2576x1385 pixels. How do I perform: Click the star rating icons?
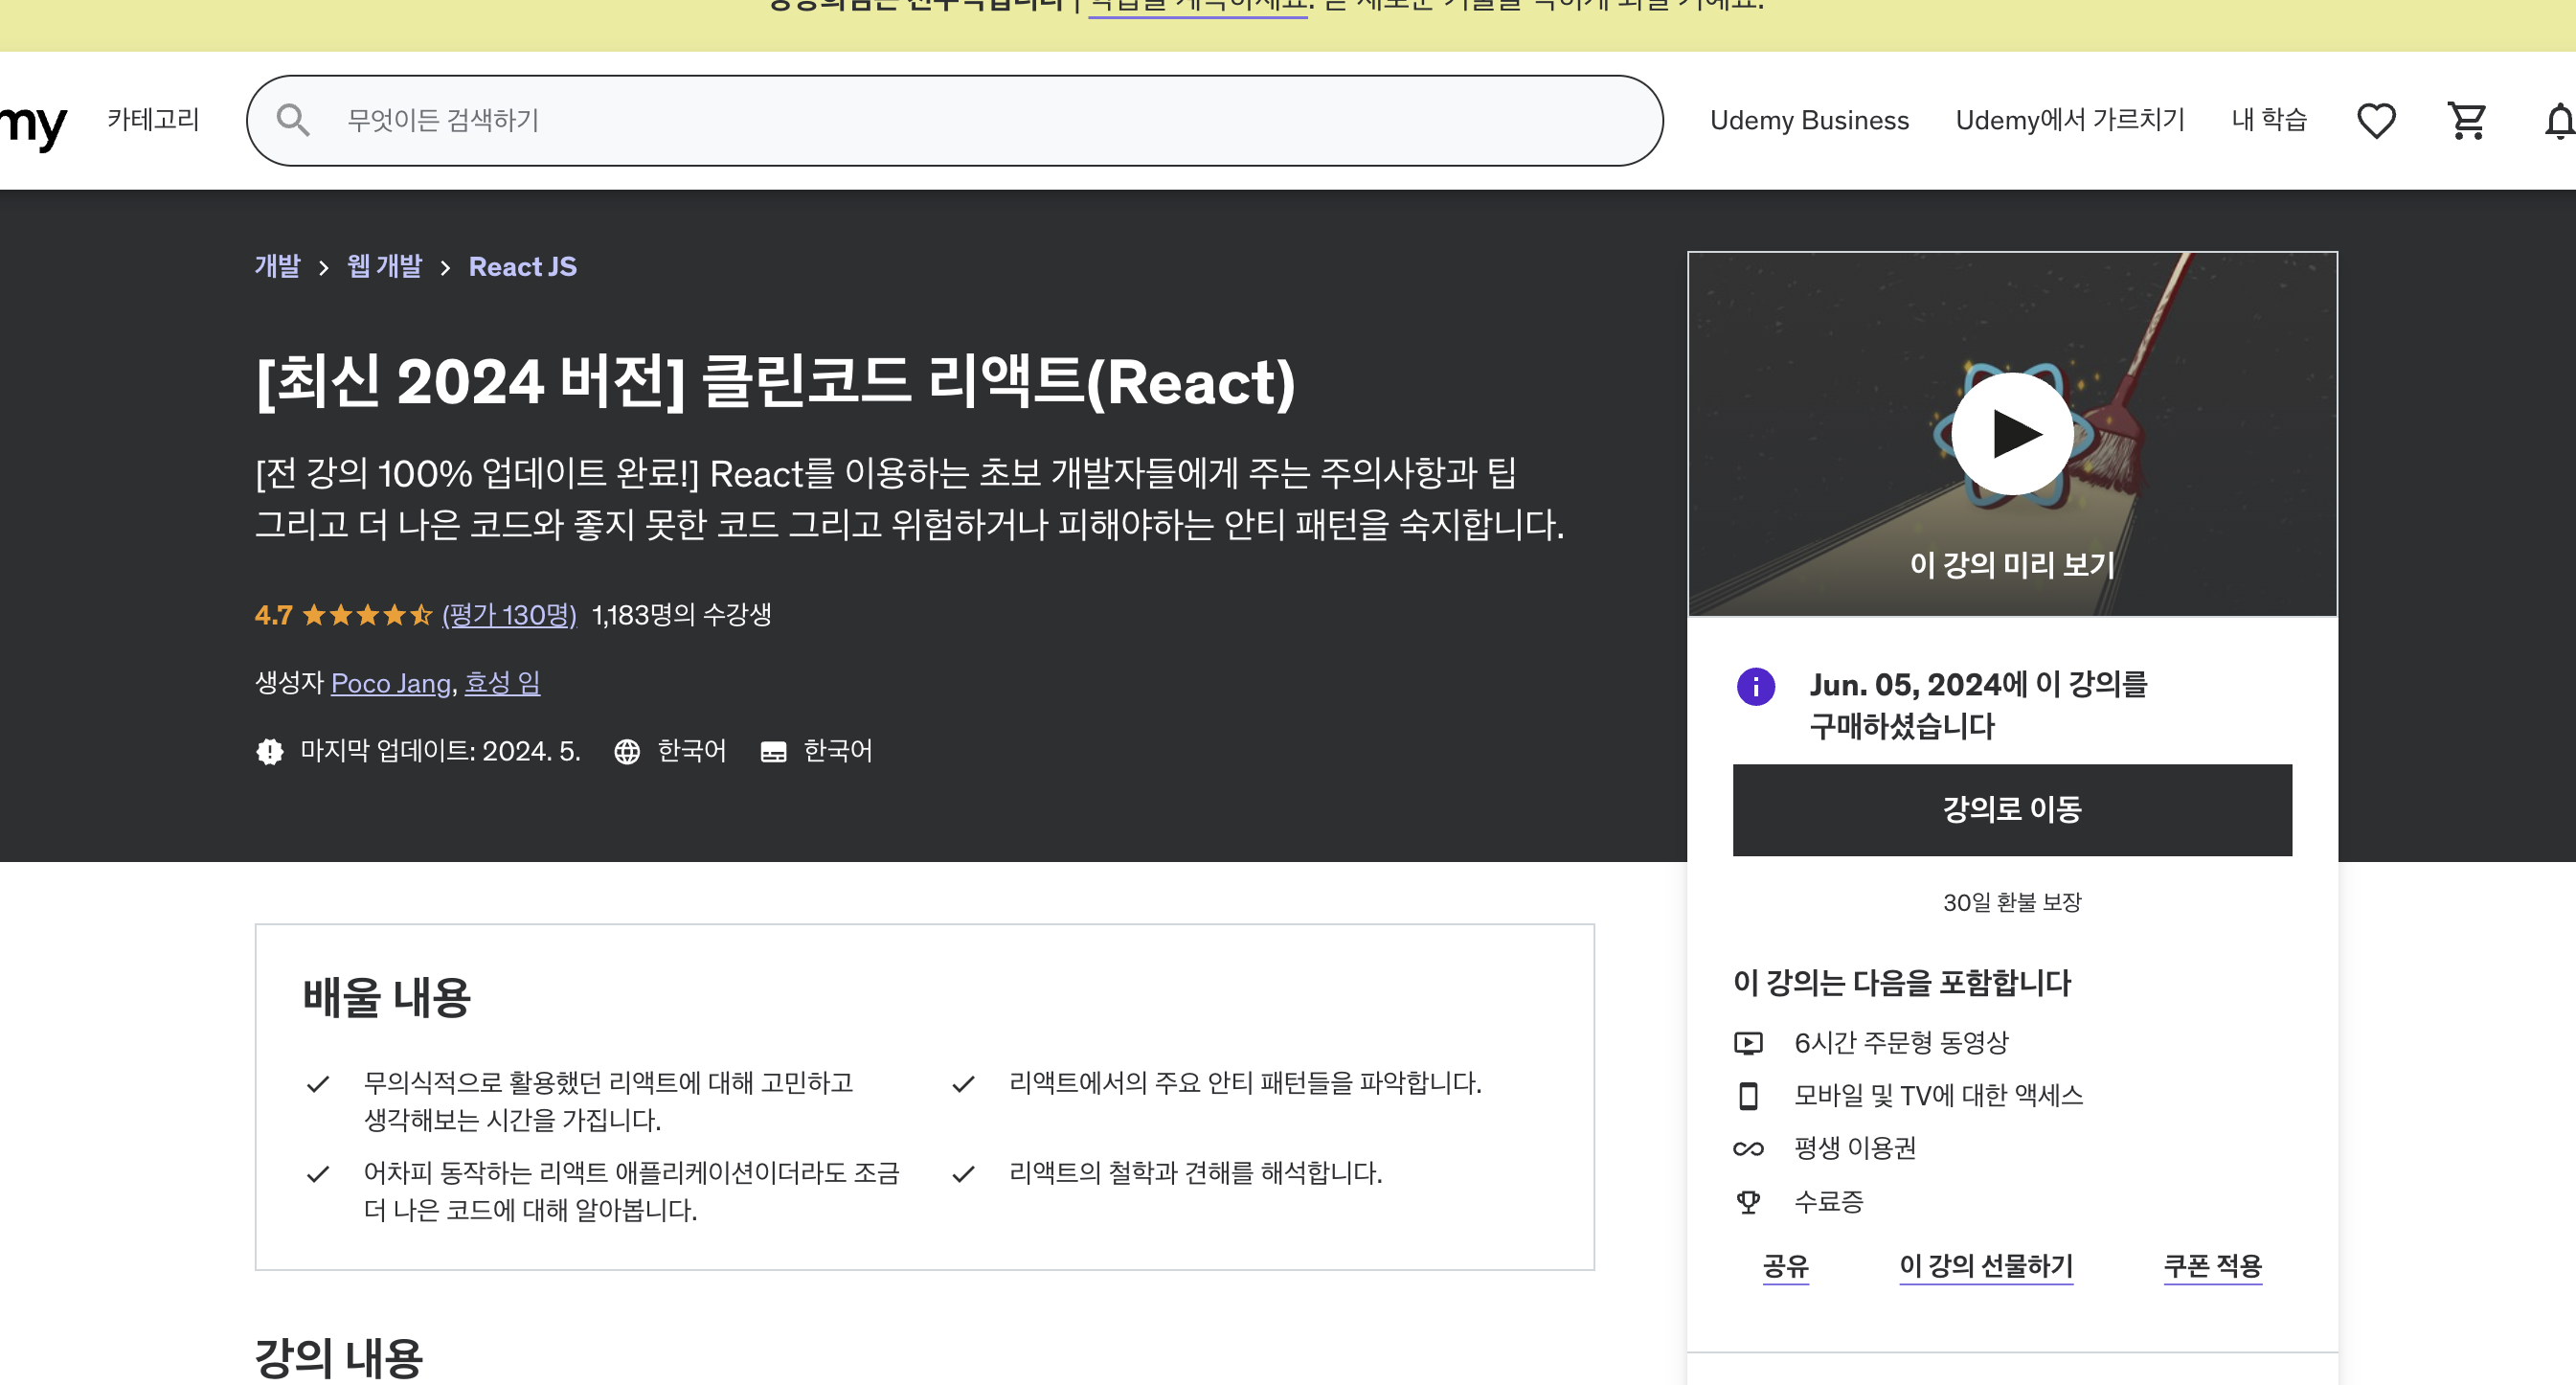coord(367,615)
